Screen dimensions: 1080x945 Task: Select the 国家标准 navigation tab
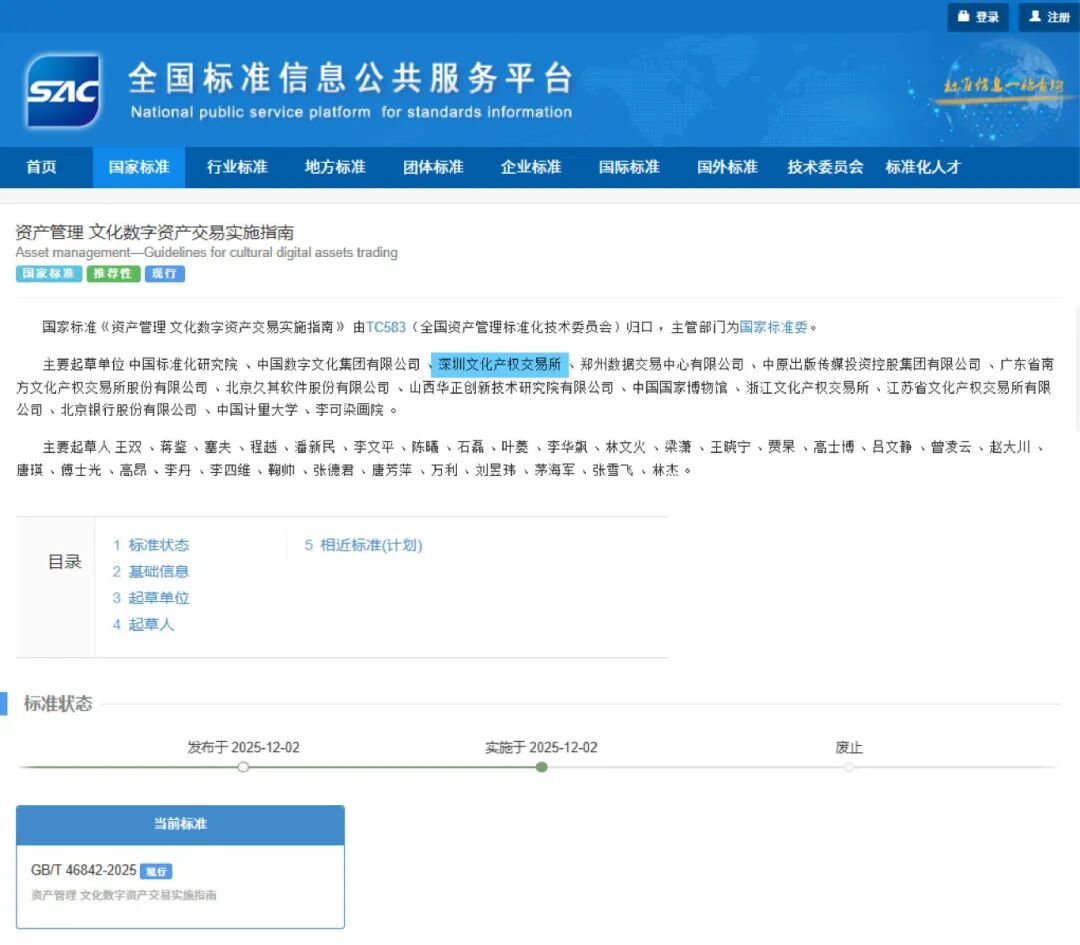(x=139, y=167)
